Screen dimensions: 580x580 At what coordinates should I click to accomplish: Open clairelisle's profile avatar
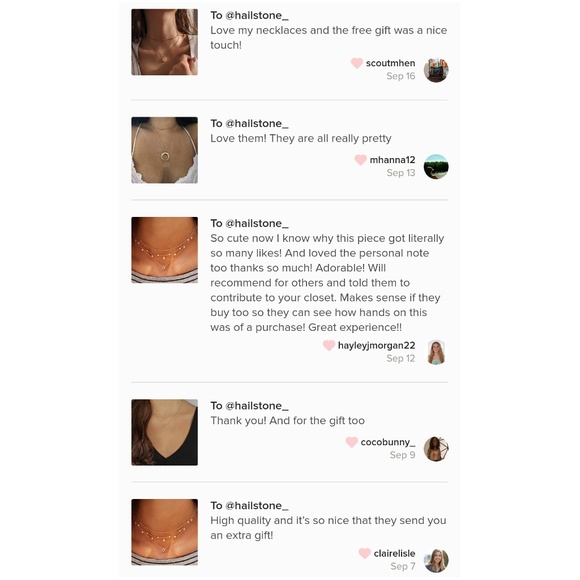(436, 561)
